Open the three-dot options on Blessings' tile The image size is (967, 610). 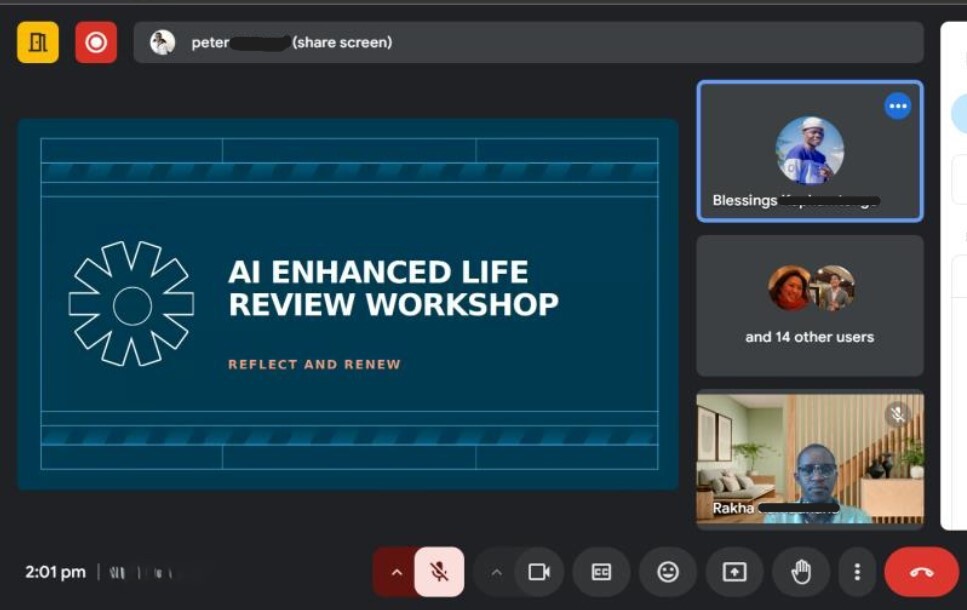pos(897,106)
